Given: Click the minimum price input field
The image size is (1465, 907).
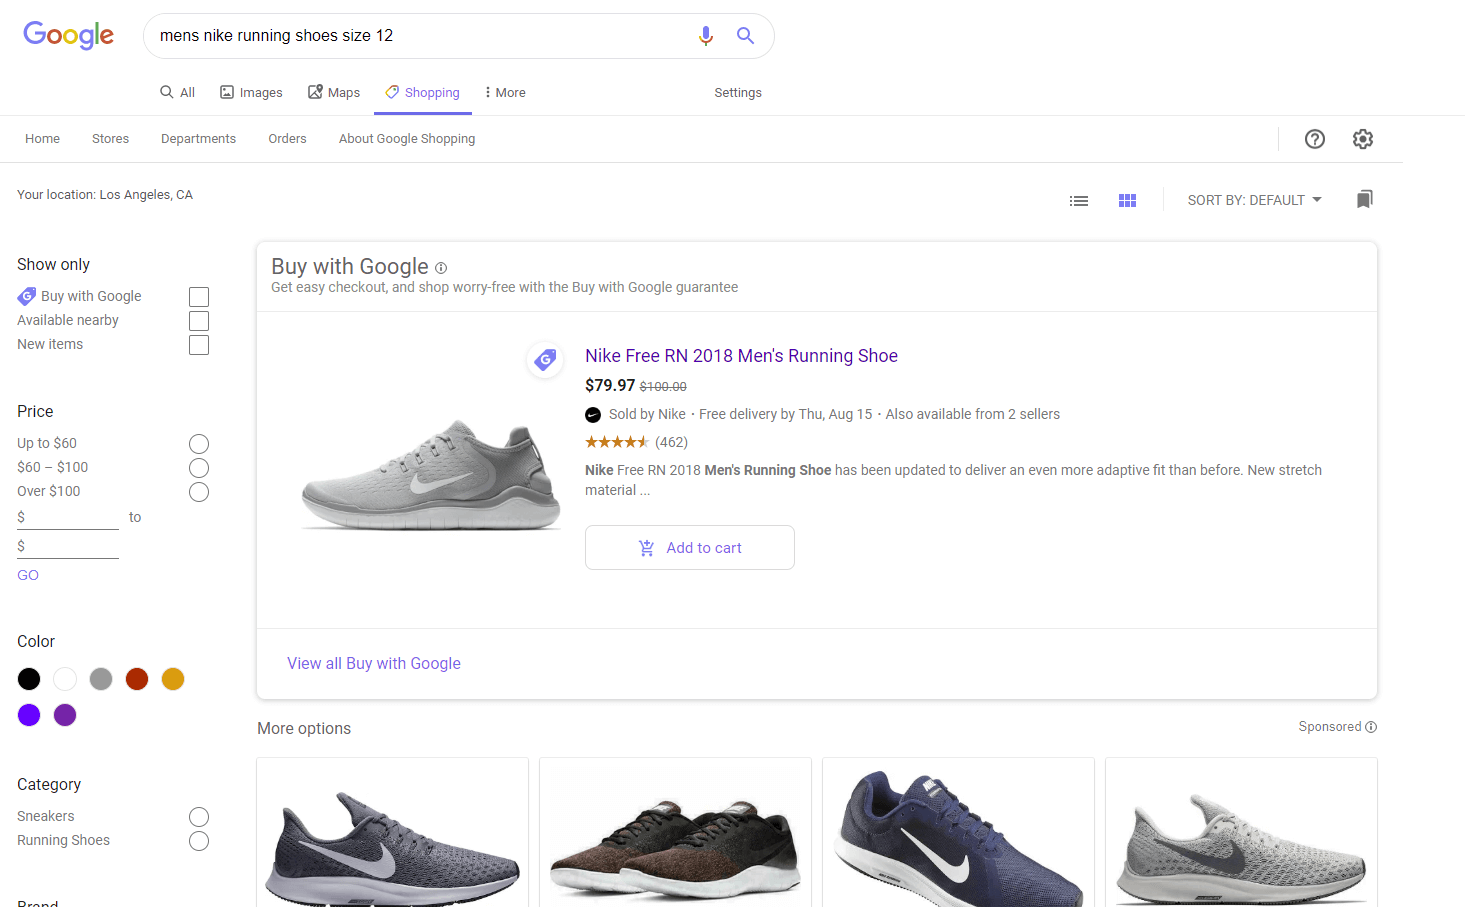Looking at the screenshot, I should tap(68, 517).
